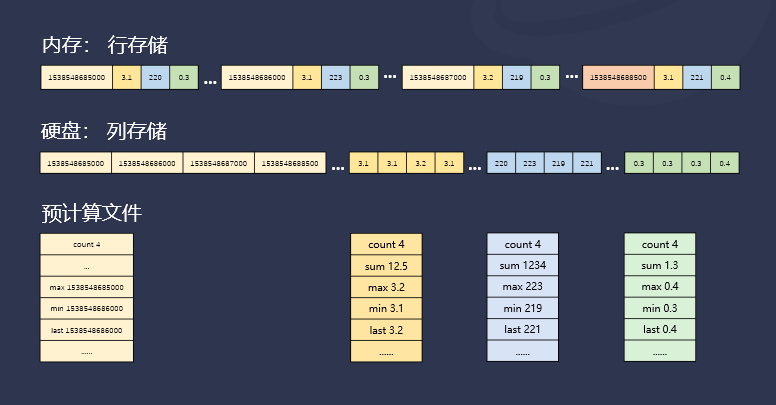776x405 pixels.
Task: Click "sum 12.5" in the orange table
Action: pos(386,265)
